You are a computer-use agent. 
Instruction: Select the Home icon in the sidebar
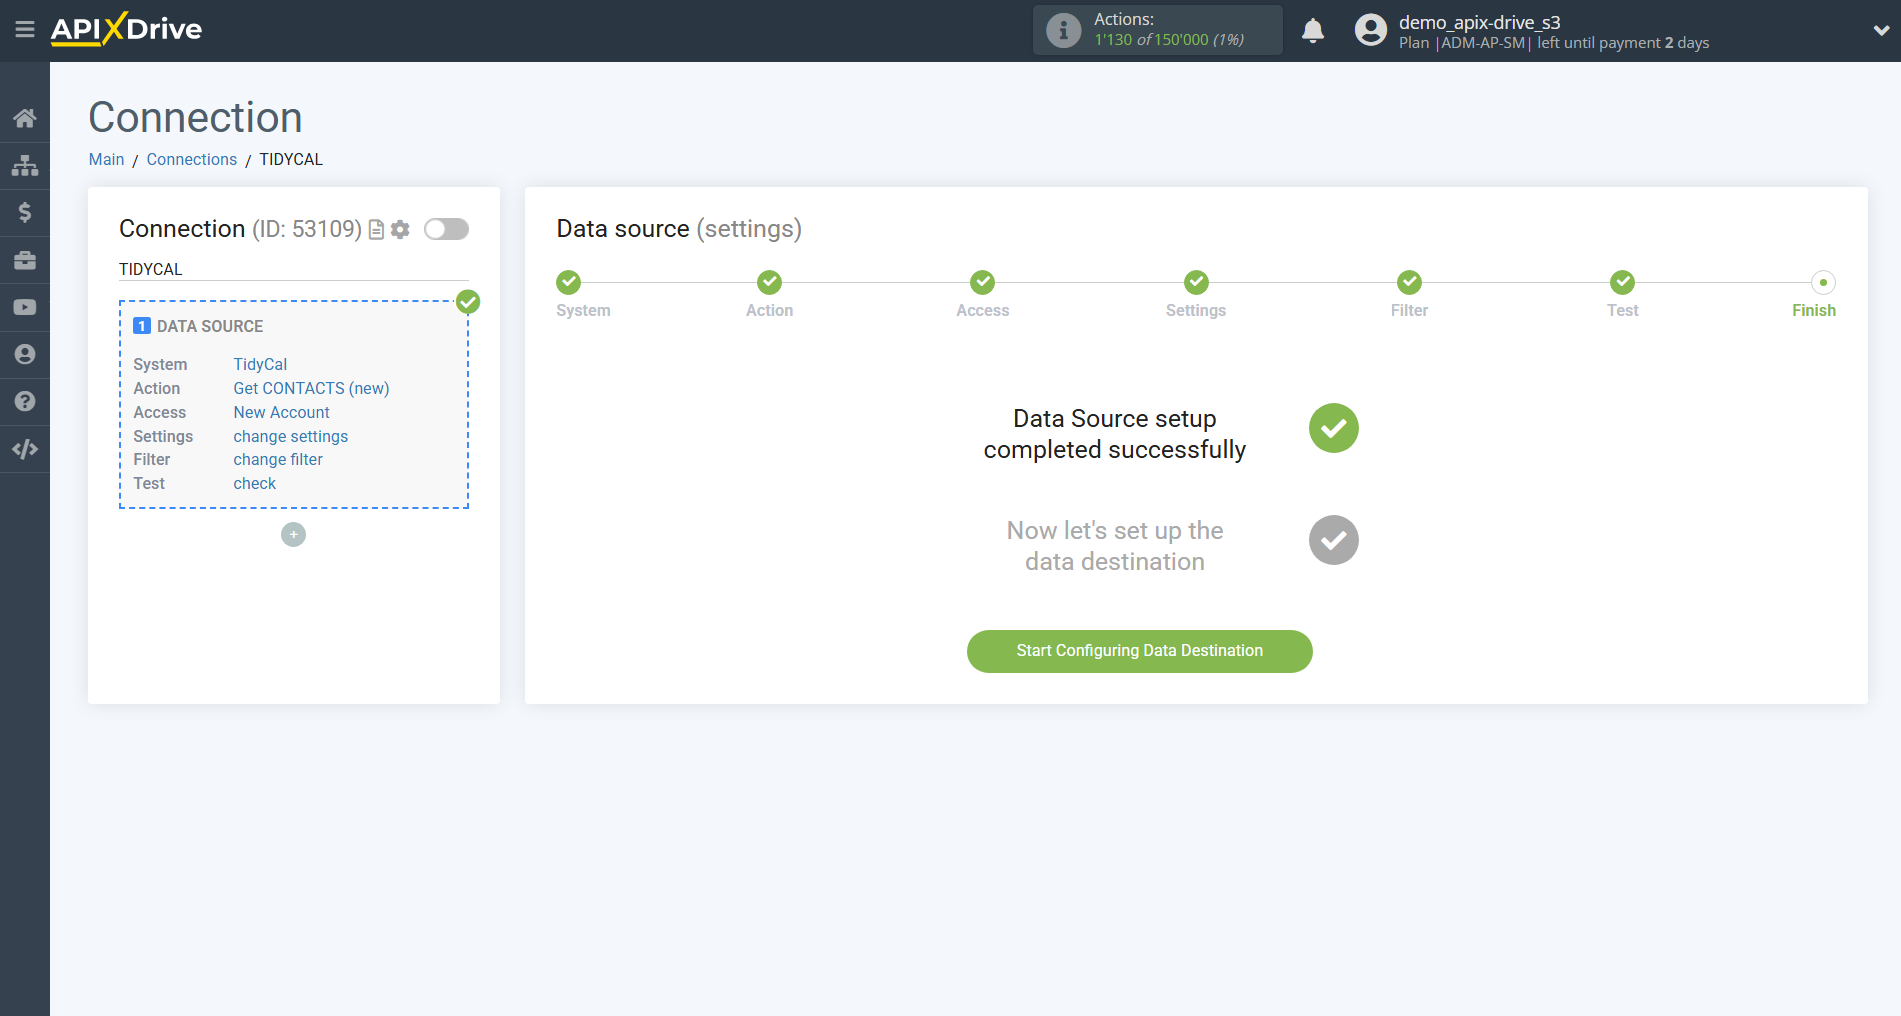[25, 117]
